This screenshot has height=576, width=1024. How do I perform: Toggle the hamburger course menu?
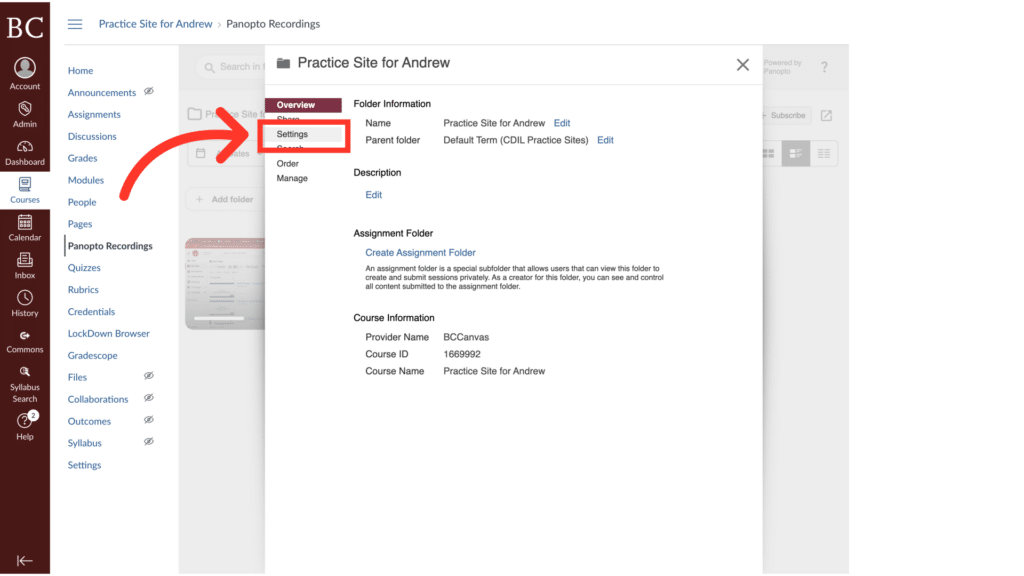point(75,24)
